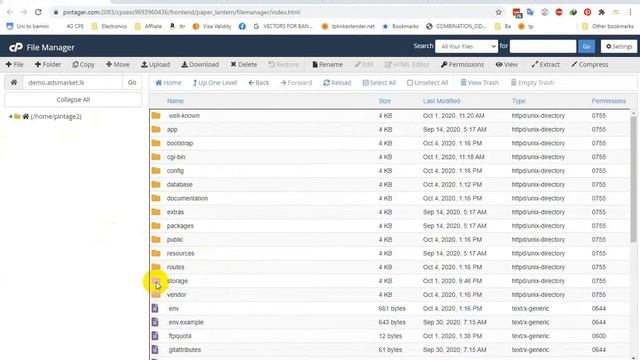Image resolution: width=640 pixels, height=360 pixels.
Task: Select the routes folder icon
Action: (x=156, y=267)
